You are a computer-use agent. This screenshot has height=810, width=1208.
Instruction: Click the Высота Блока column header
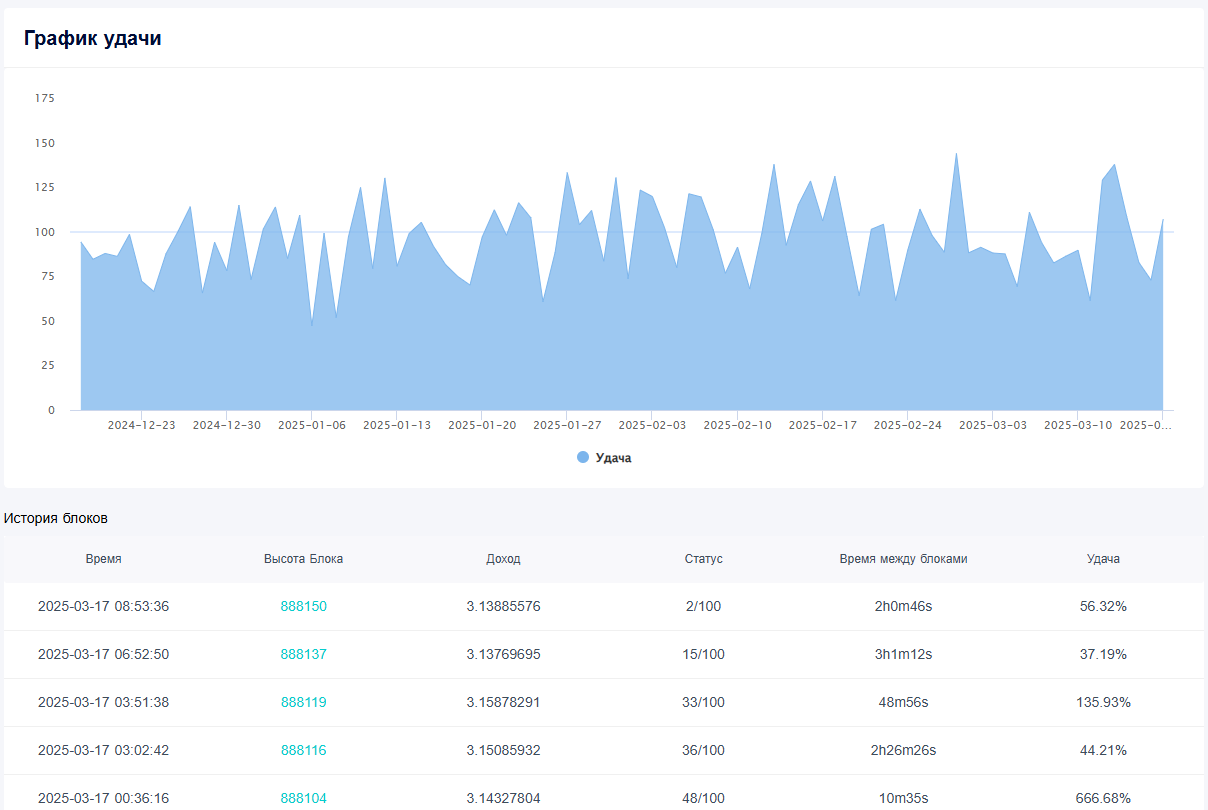pyautogui.click(x=303, y=559)
